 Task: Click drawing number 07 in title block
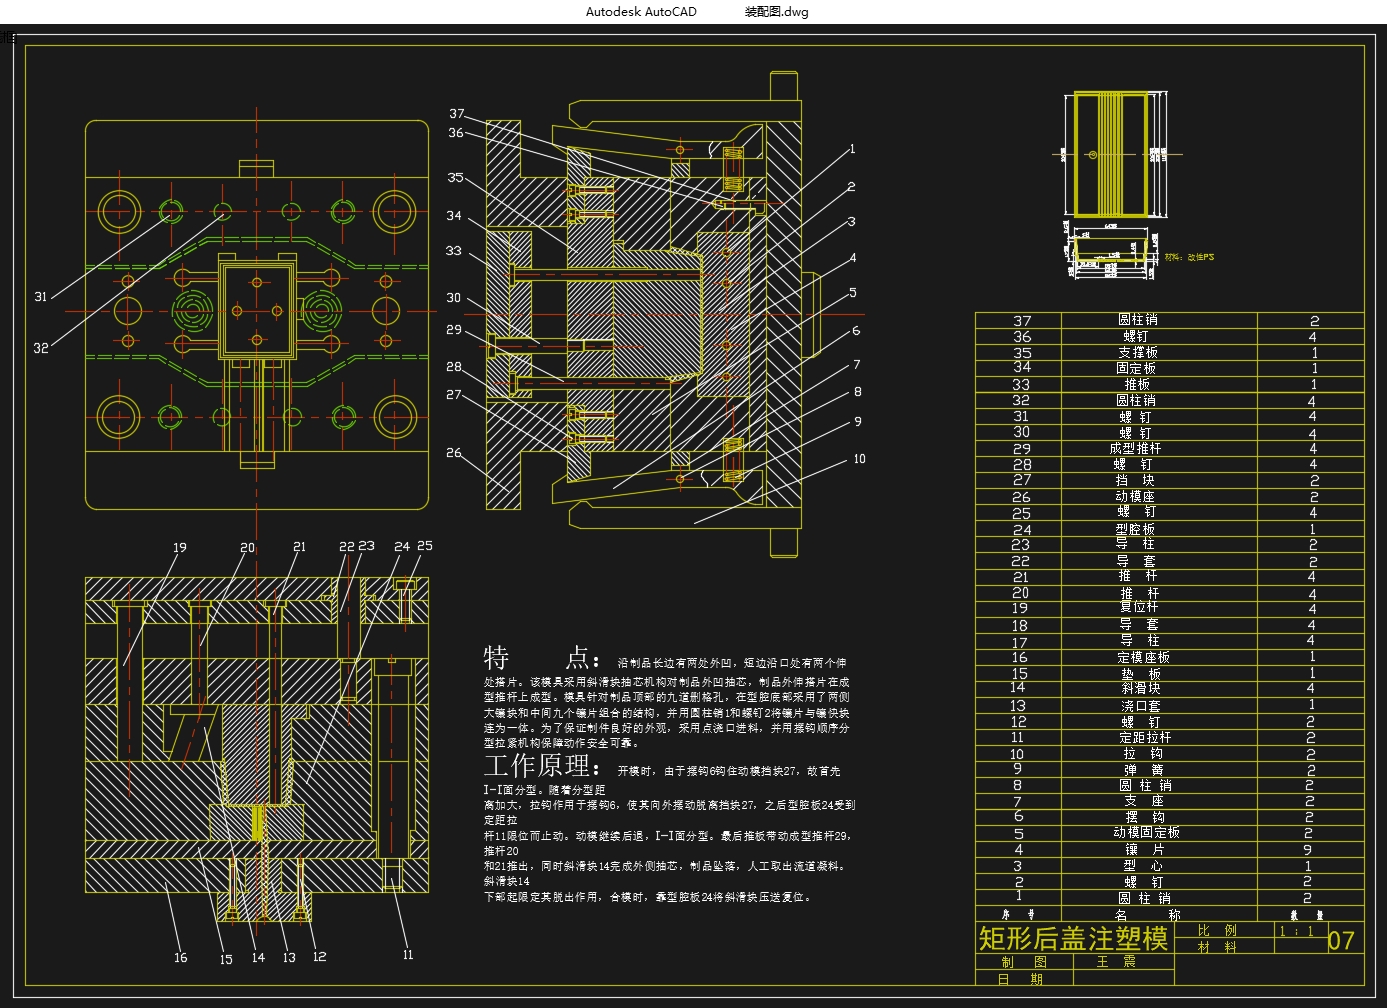[1341, 940]
